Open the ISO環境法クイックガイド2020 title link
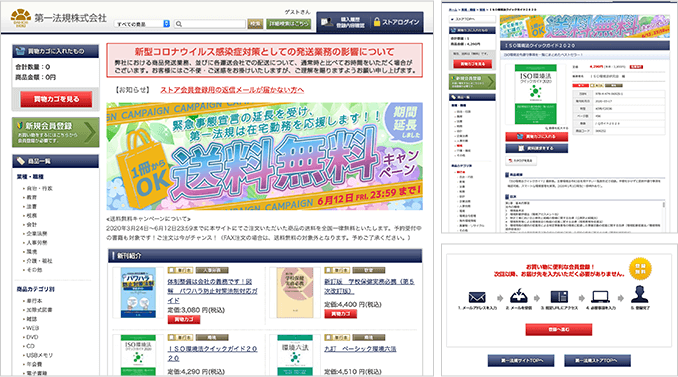This screenshot has height=377, width=678. 212,353
